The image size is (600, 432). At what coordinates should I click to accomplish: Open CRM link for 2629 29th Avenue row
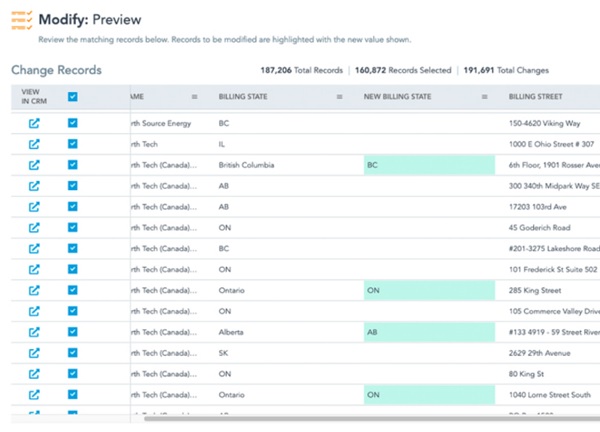tap(34, 353)
